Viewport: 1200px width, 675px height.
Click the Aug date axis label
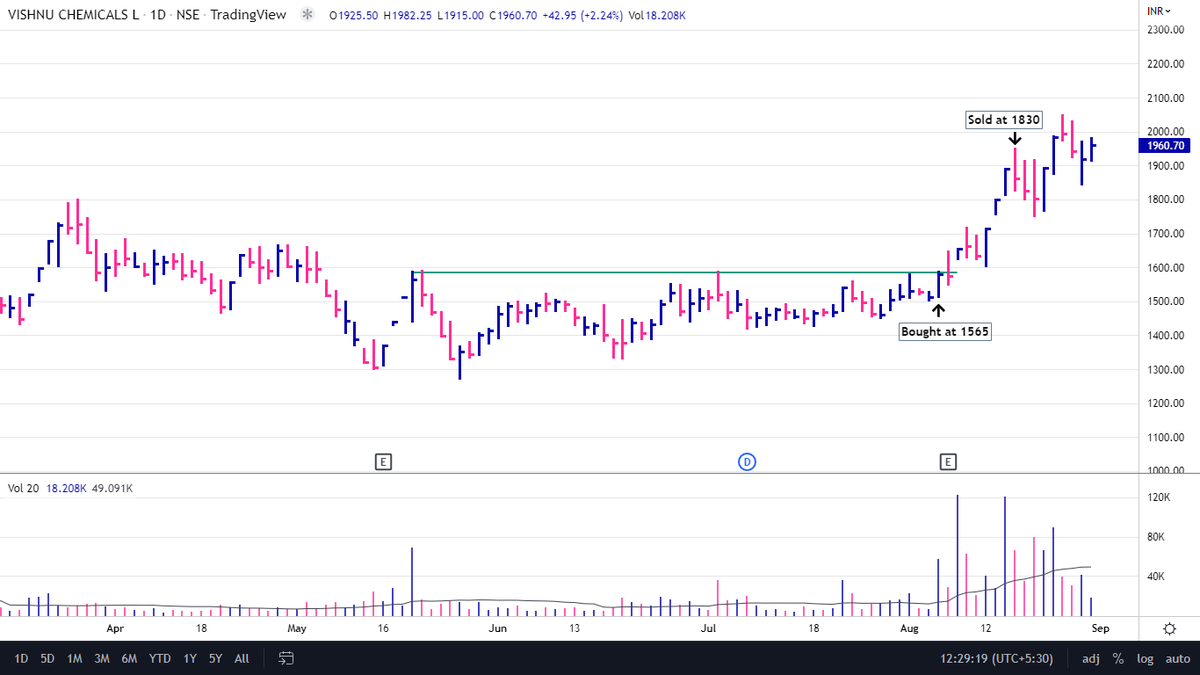click(x=909, y=628)
